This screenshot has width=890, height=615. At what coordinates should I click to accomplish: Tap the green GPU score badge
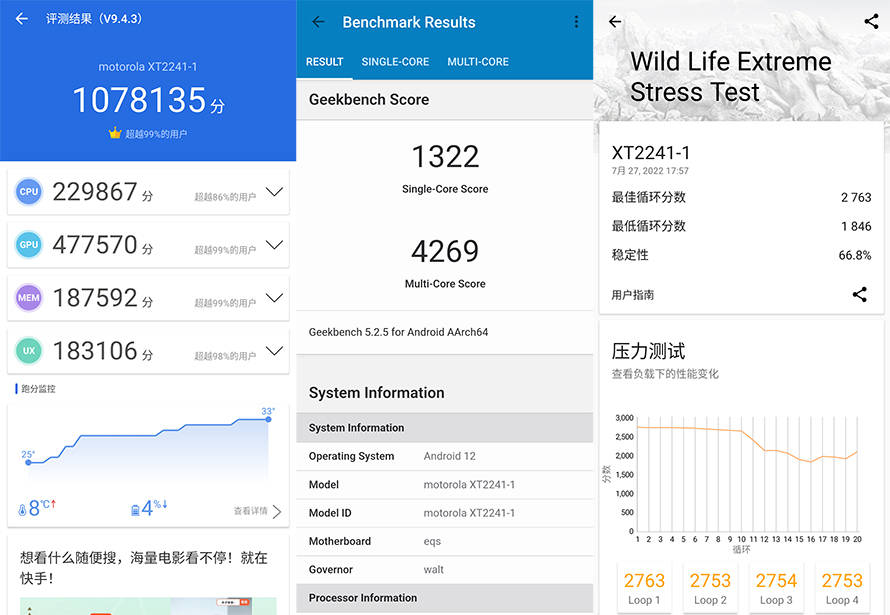(x=29, y=245)
